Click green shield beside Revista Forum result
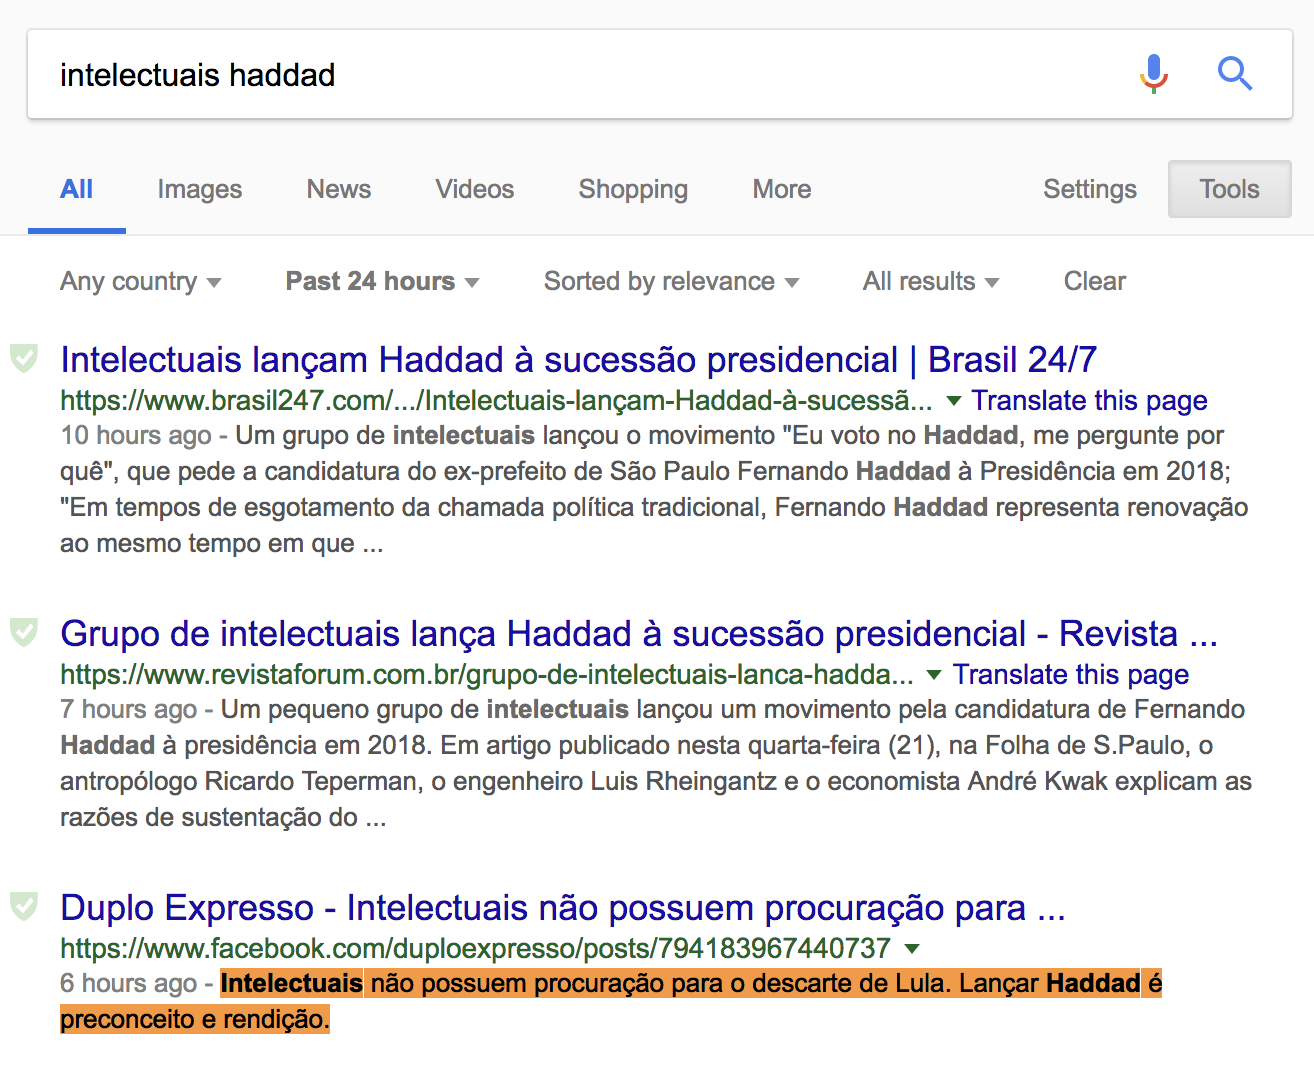The width and height of the screenshot is (1314, 1078). point(24,631)
